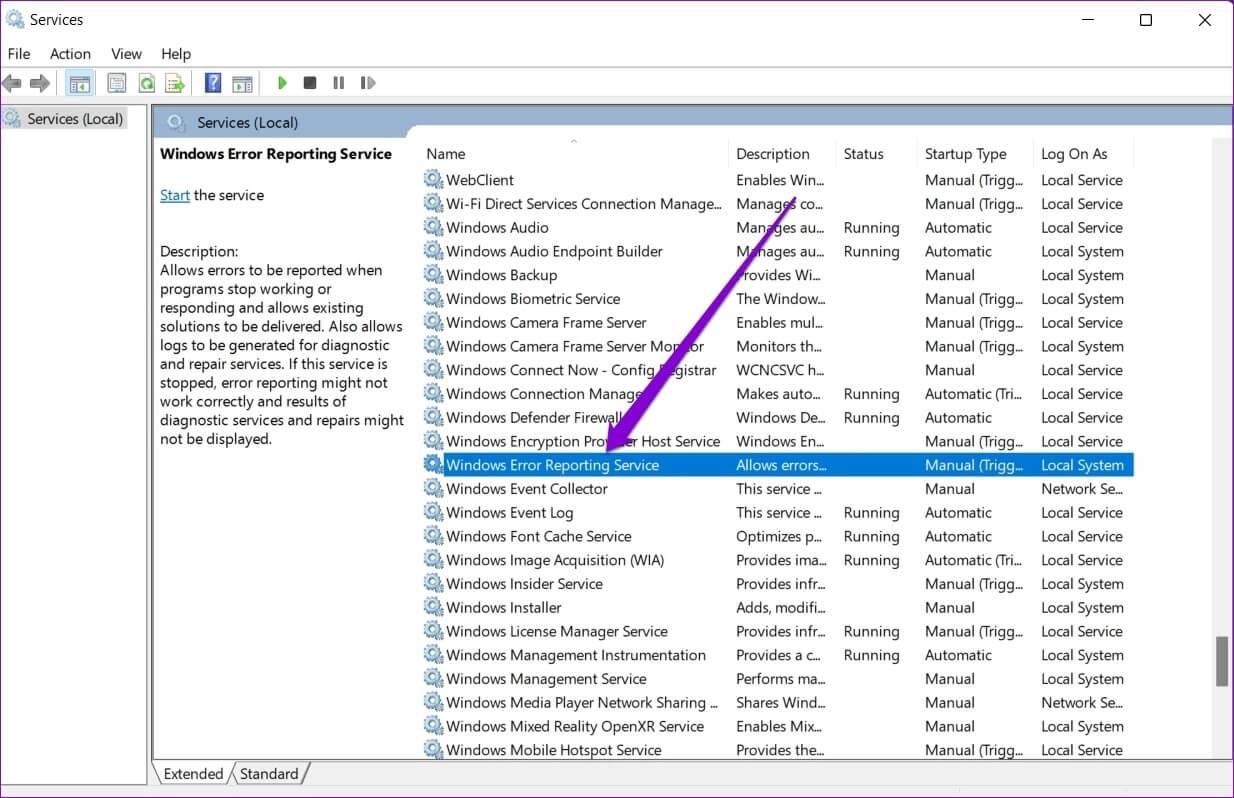Click the Forward arrow in the toolbar
1234x798 pixels.
click(40, 83)
